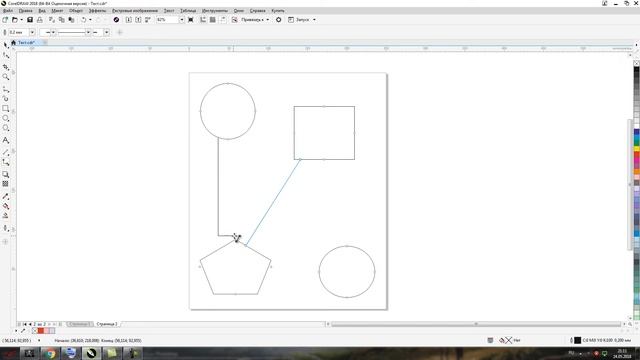The width and height of the screenshot is (640, 360).
Task: Click the horizontal scrollbar
Action: click(x=476, y=324)
